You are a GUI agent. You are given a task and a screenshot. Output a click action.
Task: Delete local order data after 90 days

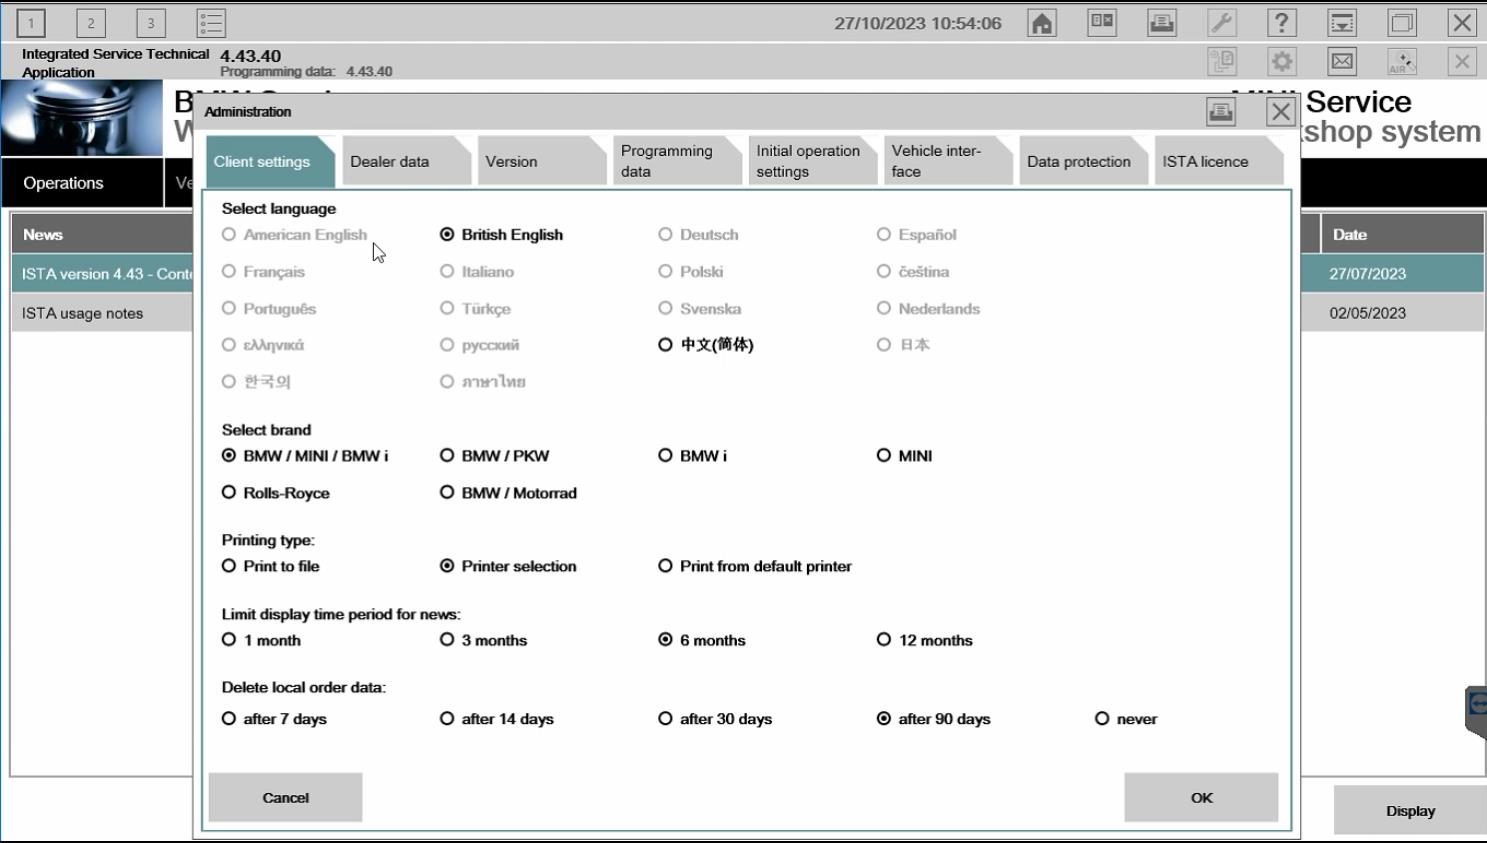click(x=933, y=718)
